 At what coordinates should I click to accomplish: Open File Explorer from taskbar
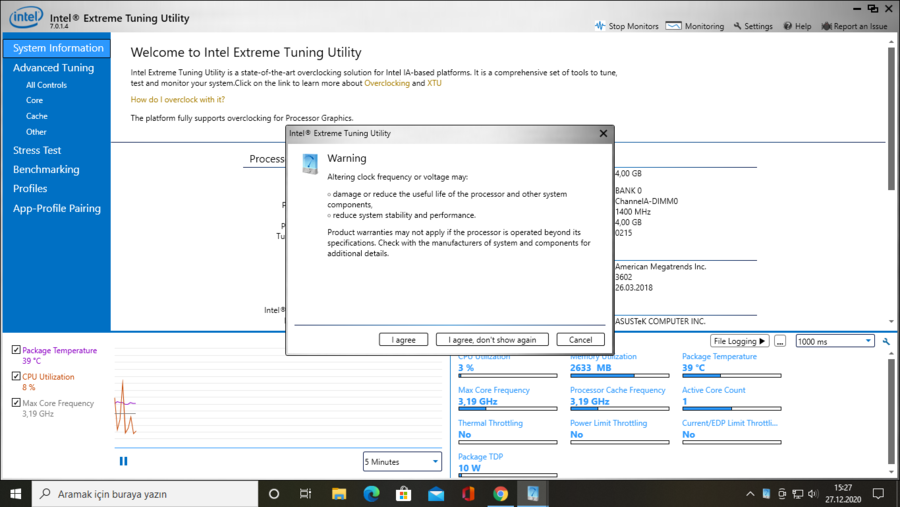coord(339,494)
